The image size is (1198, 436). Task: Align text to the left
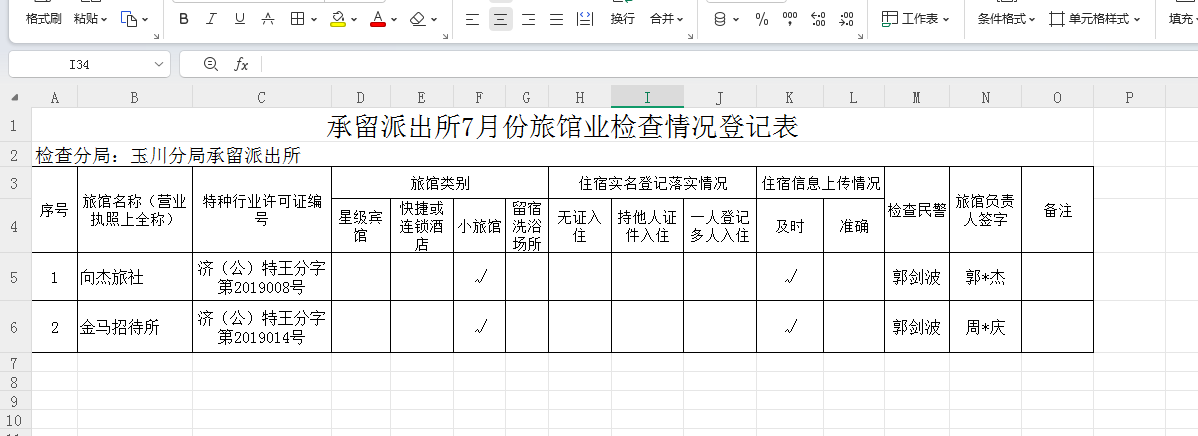(472, 19)
